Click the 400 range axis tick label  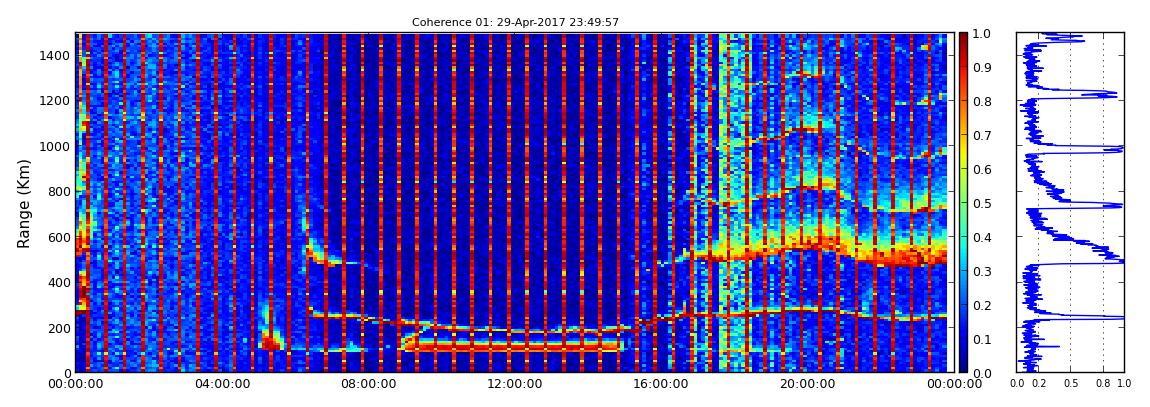coord(59,283)
